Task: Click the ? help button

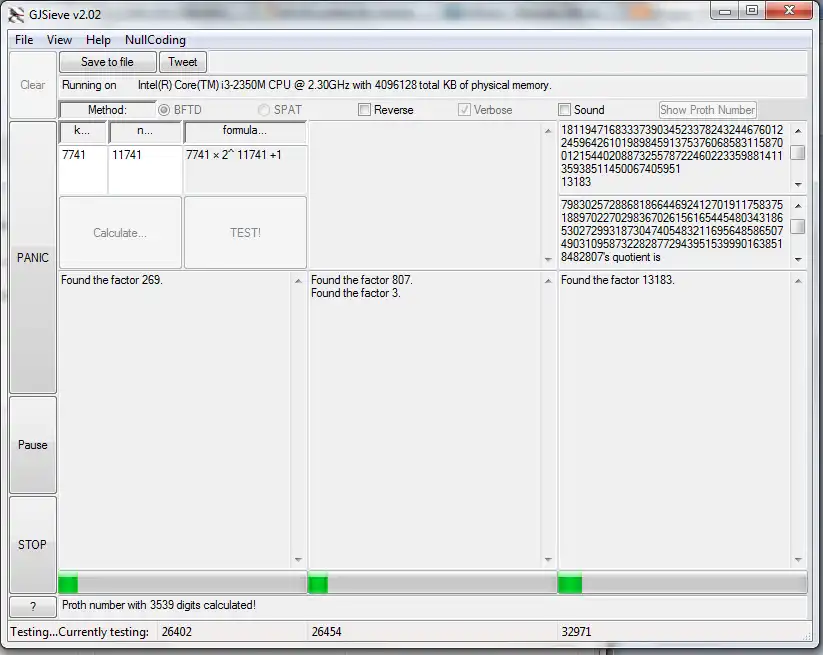Action: (33, 607)
